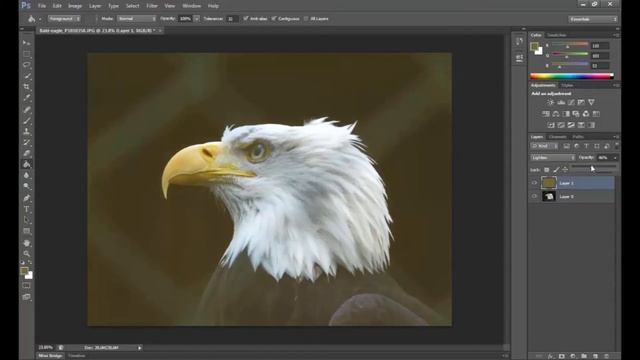The width and height of the screenshot is (640, 360).
Task: Open the status bar info arrow
Action: (140, 348)
